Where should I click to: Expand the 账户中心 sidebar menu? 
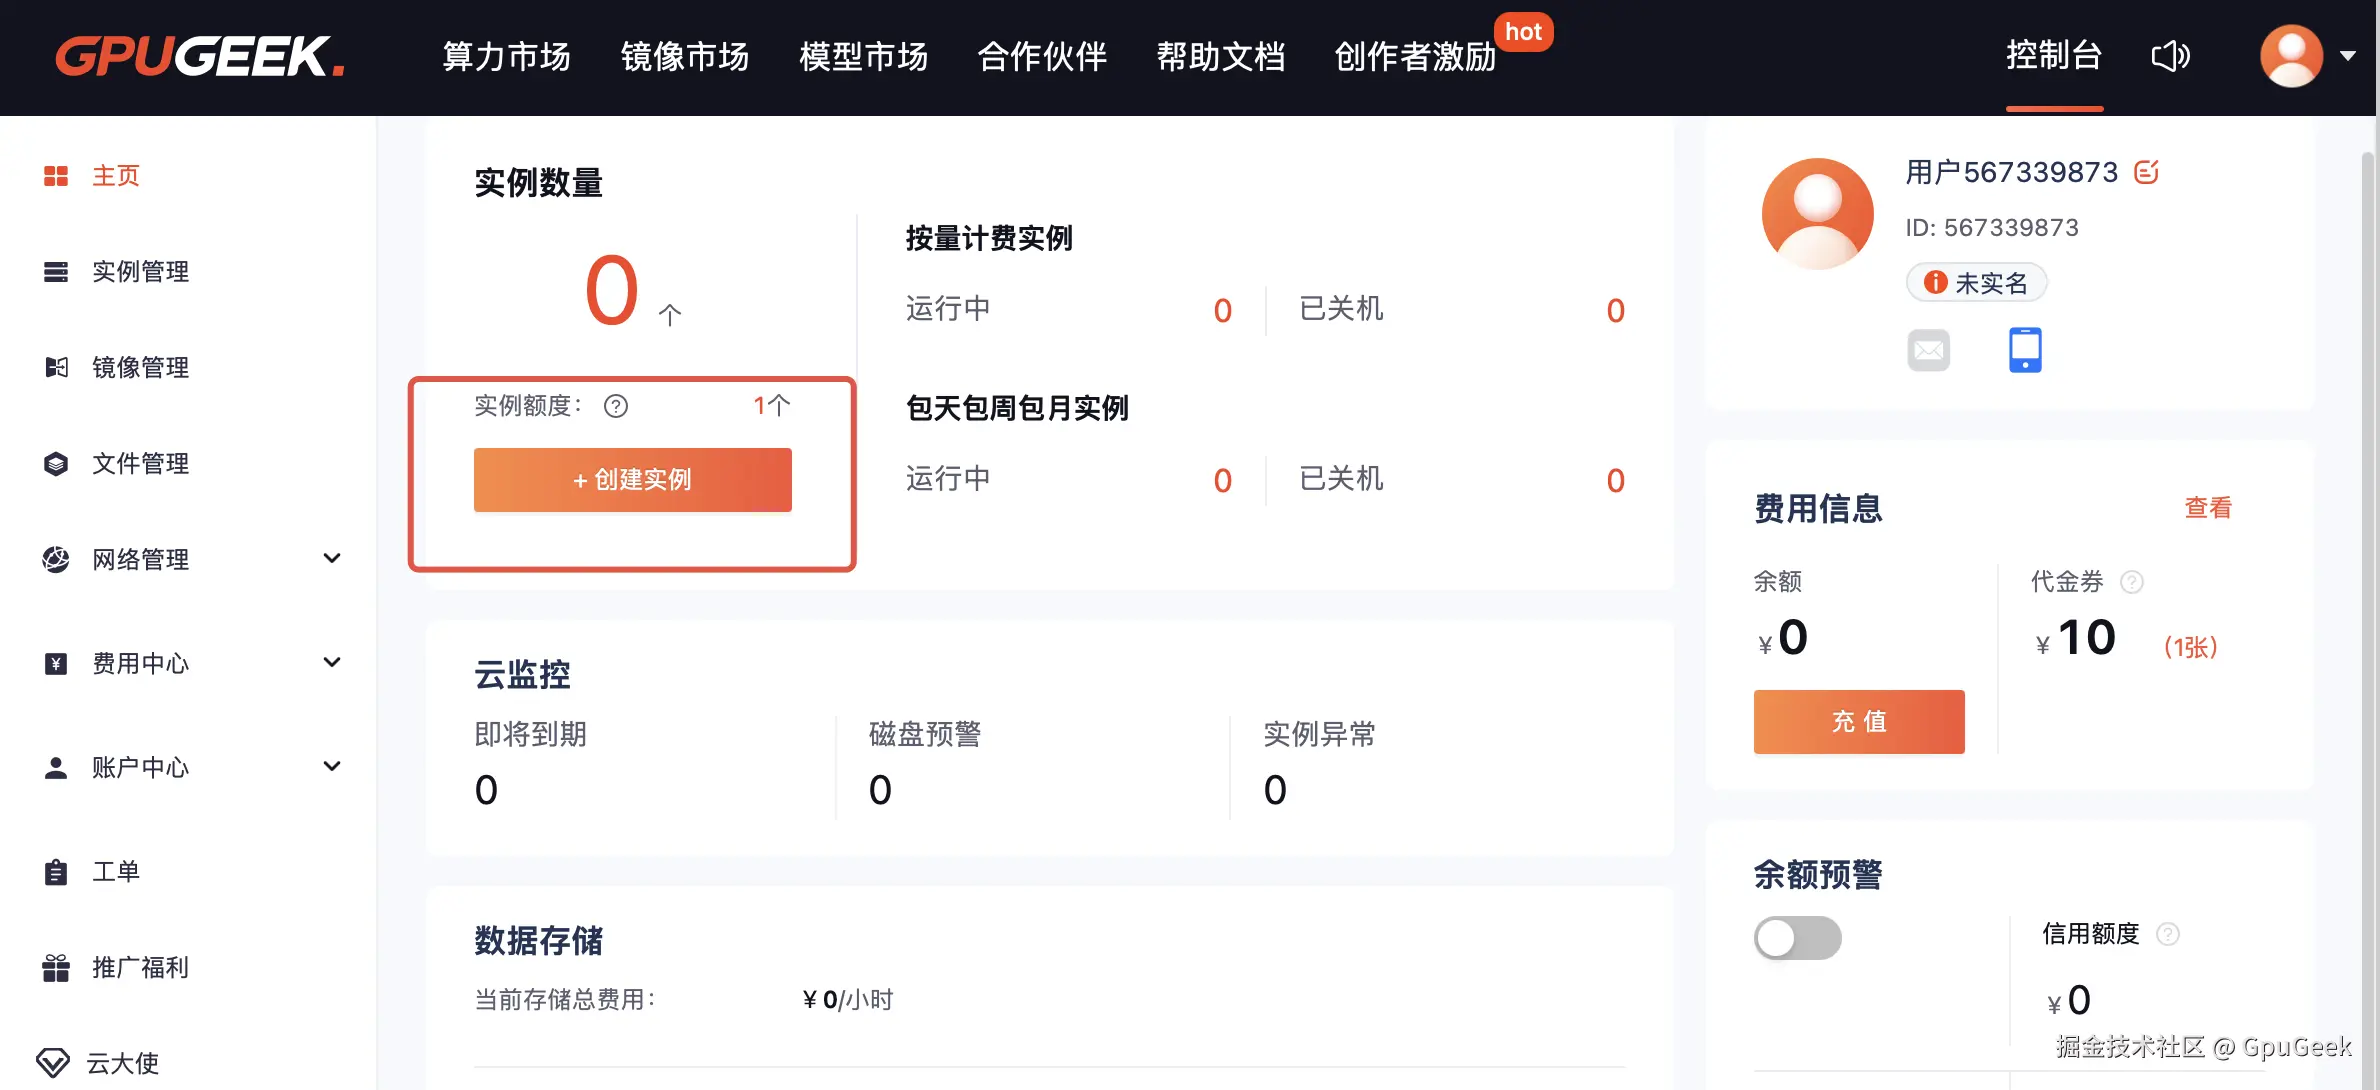click(x=332, y=766)
